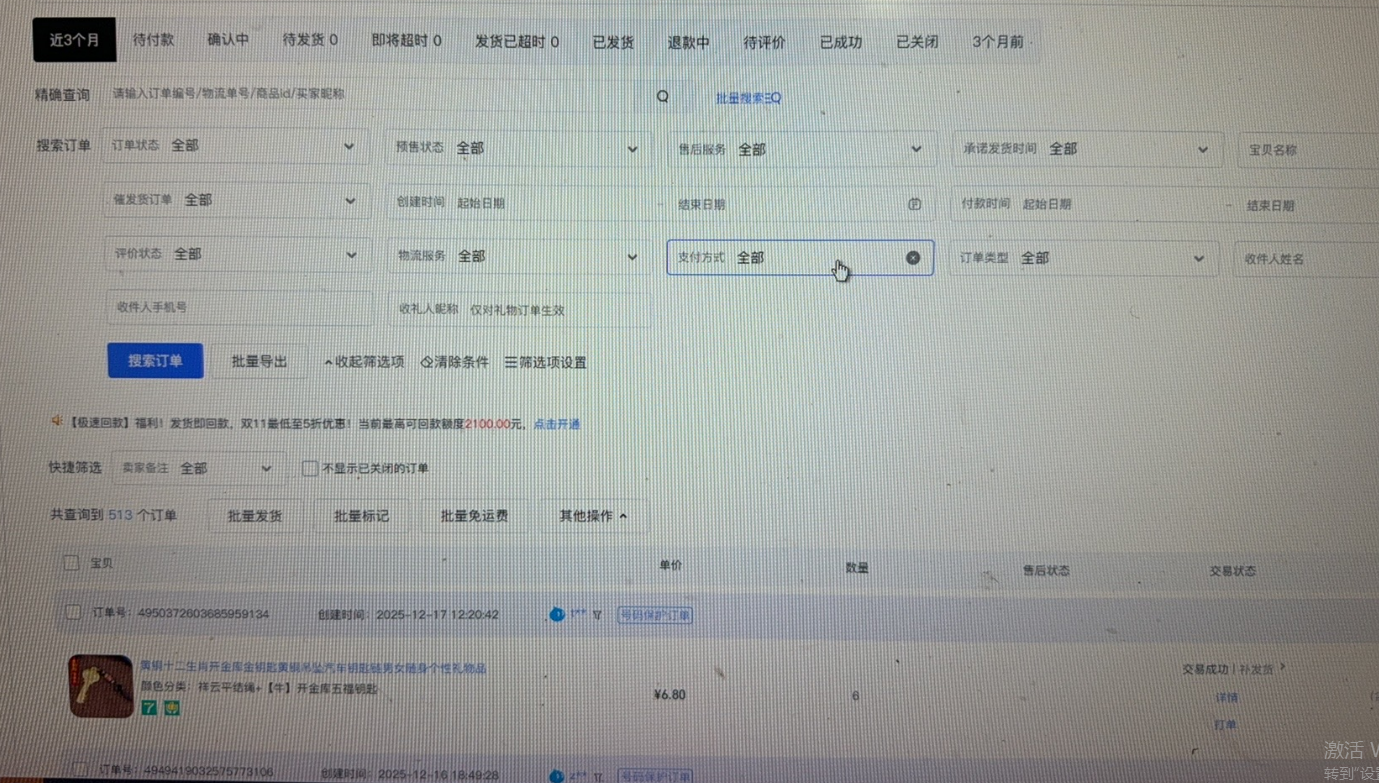
Task: Open 详情 for the ¥6.80 order
Action: point(1226,697)
